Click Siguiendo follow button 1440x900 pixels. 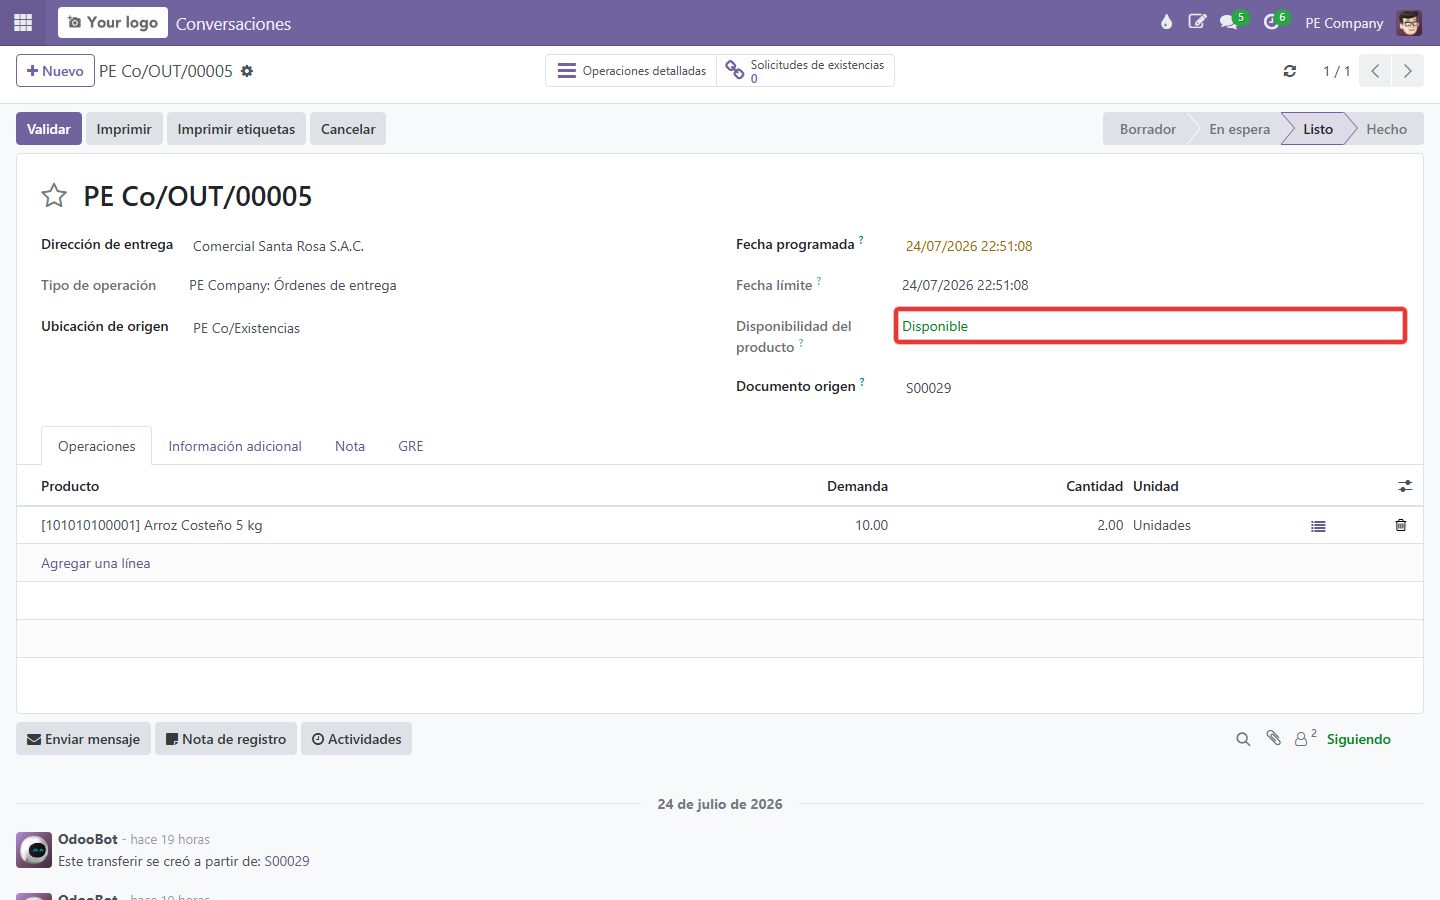1358,739
